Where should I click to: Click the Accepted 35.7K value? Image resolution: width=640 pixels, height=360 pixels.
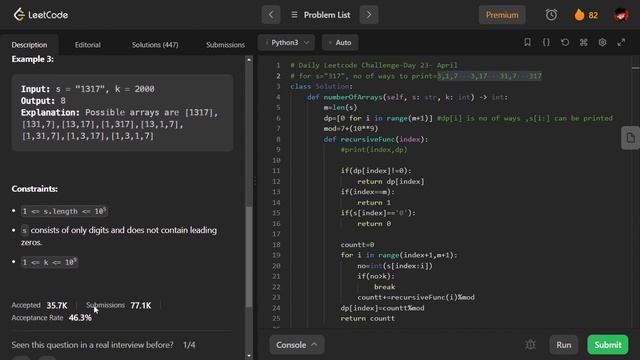57,305
